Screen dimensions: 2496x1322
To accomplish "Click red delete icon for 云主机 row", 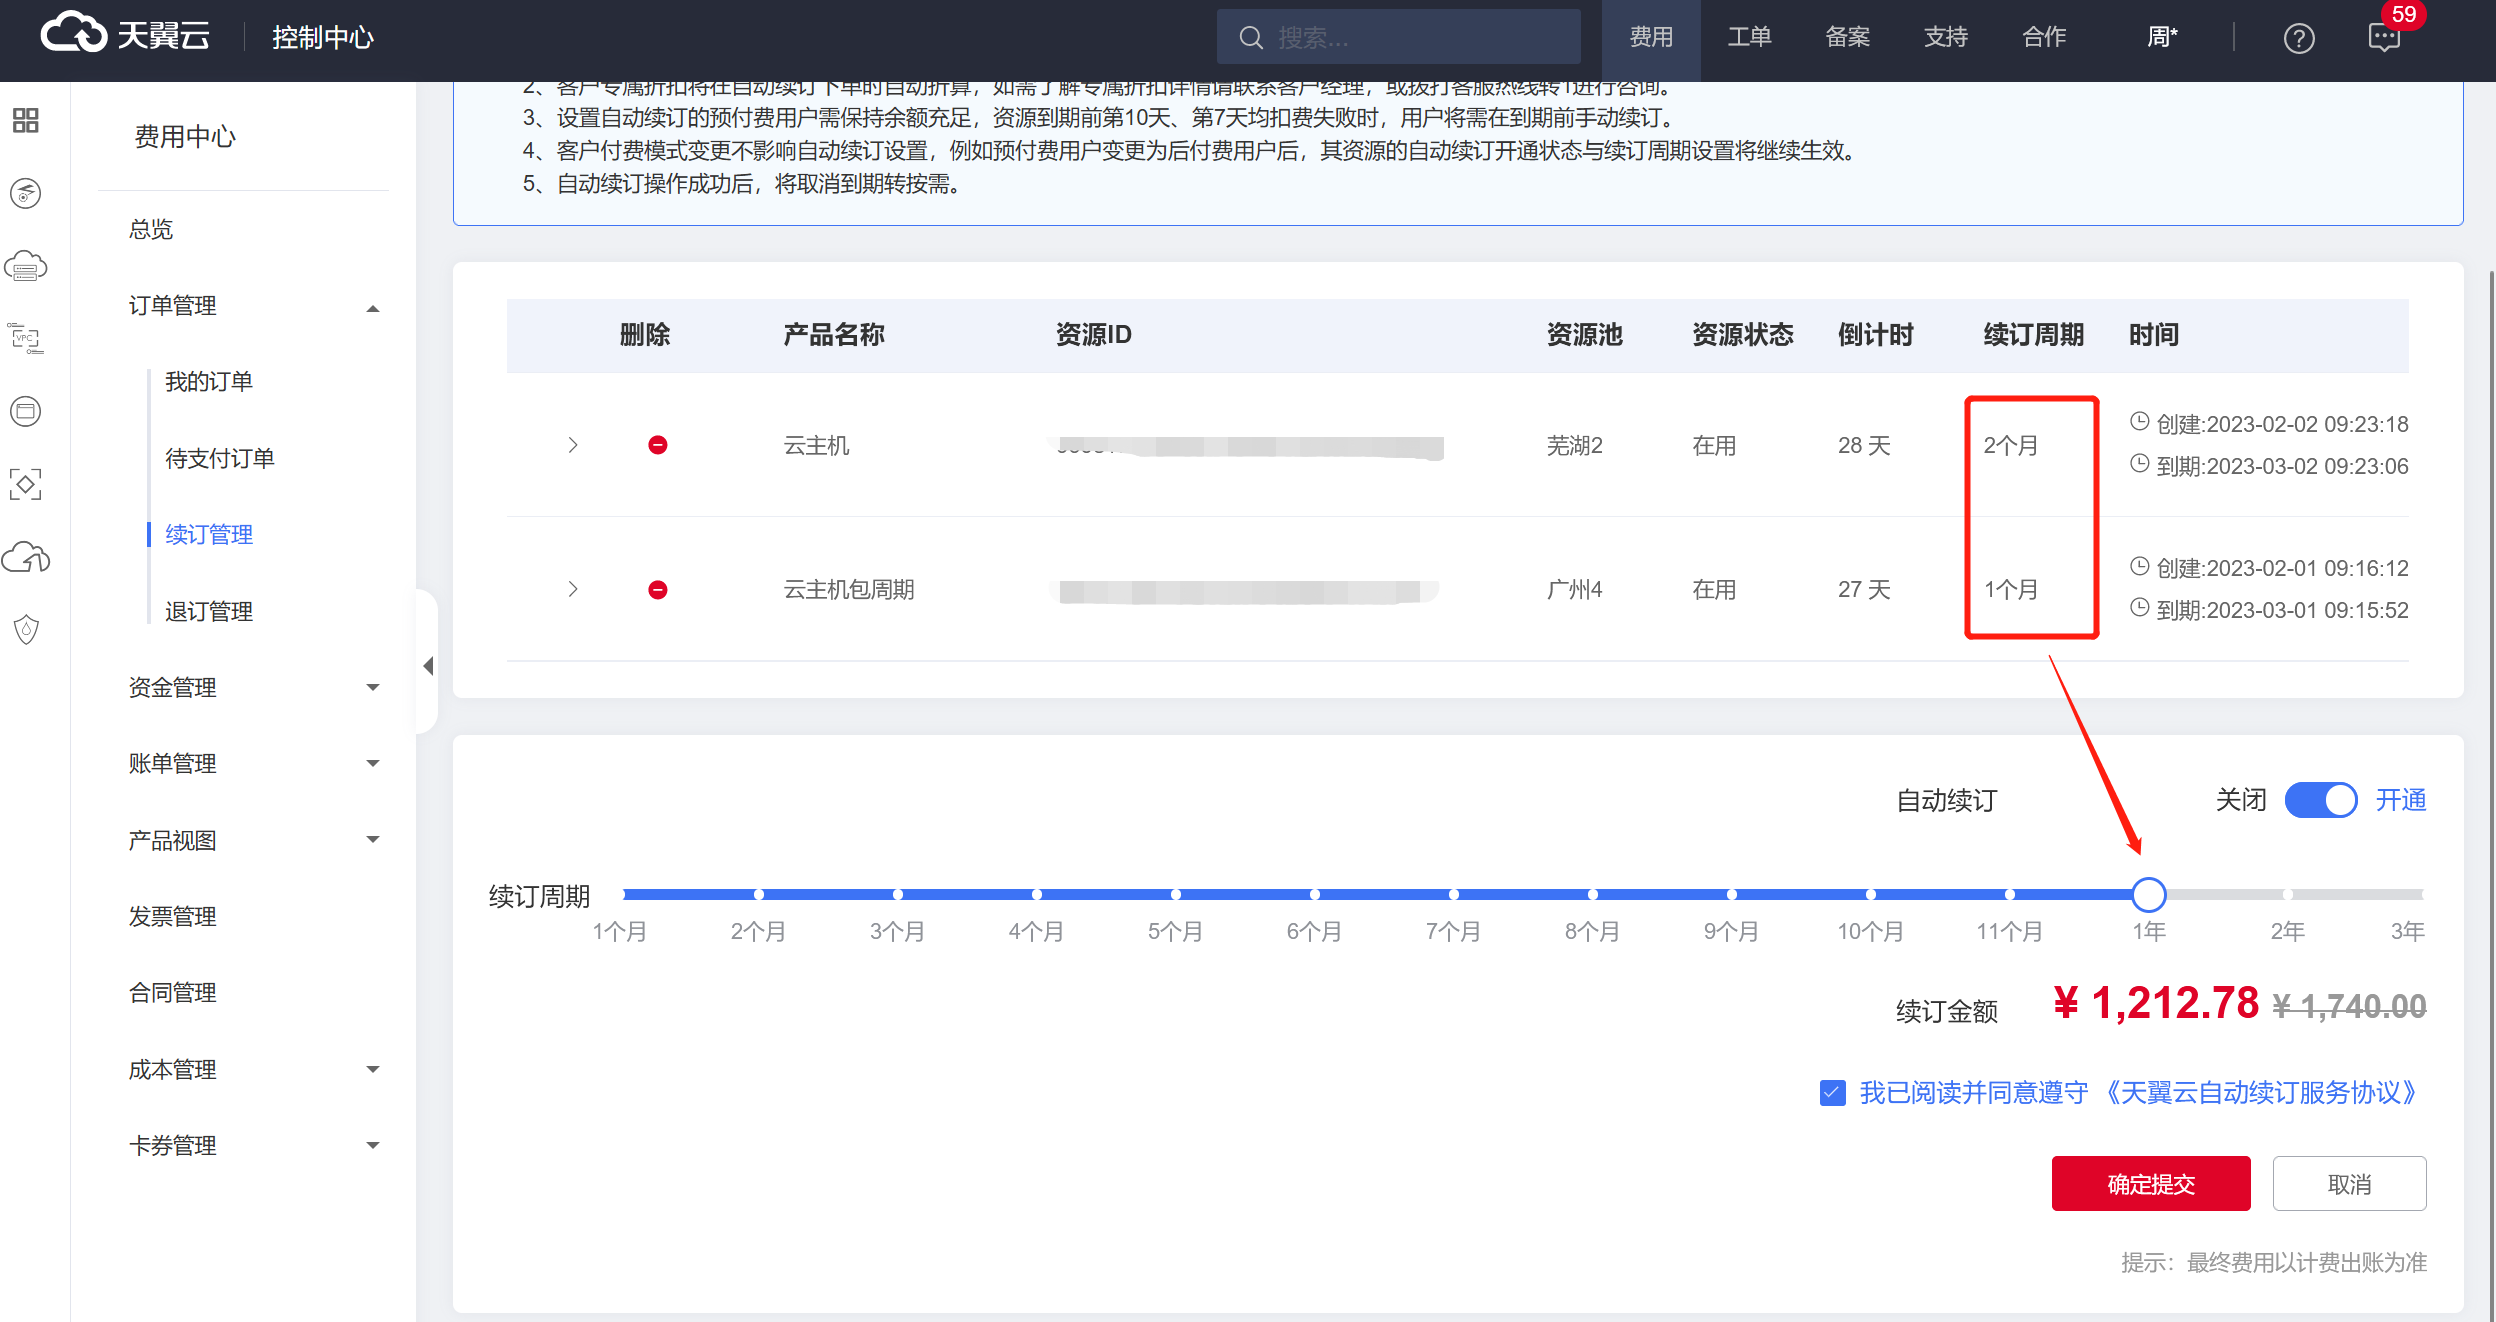I will [657, 445].
